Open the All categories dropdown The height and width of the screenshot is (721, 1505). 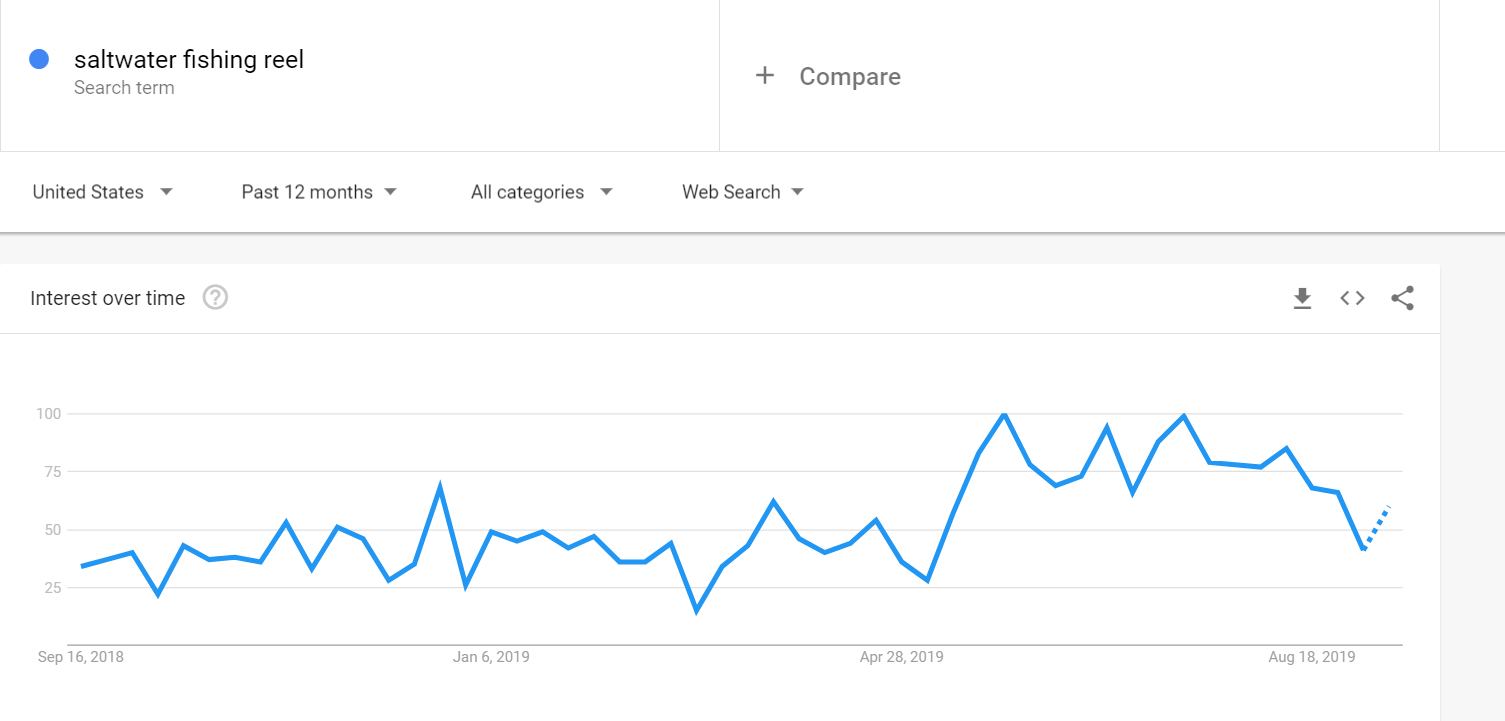(x=541, y=192)
